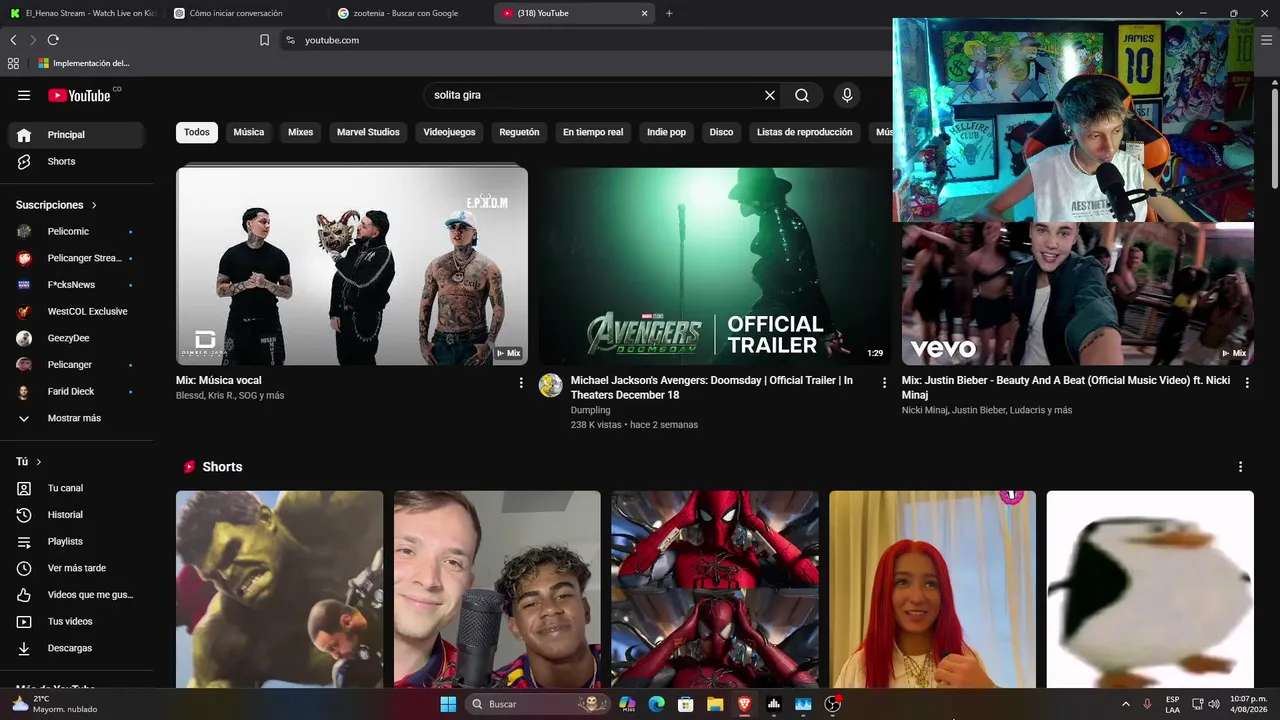Switch to the El_Henao Stream Kick tab

click(x=82, y=13)
